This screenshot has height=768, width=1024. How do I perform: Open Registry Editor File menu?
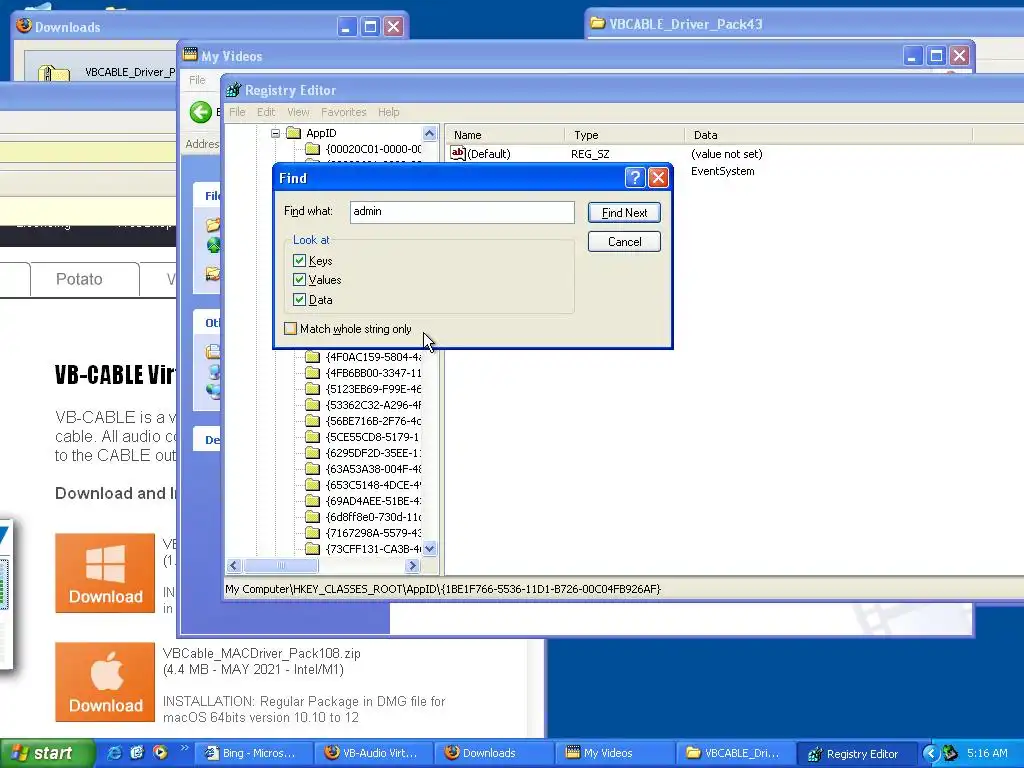click(237, 112)
